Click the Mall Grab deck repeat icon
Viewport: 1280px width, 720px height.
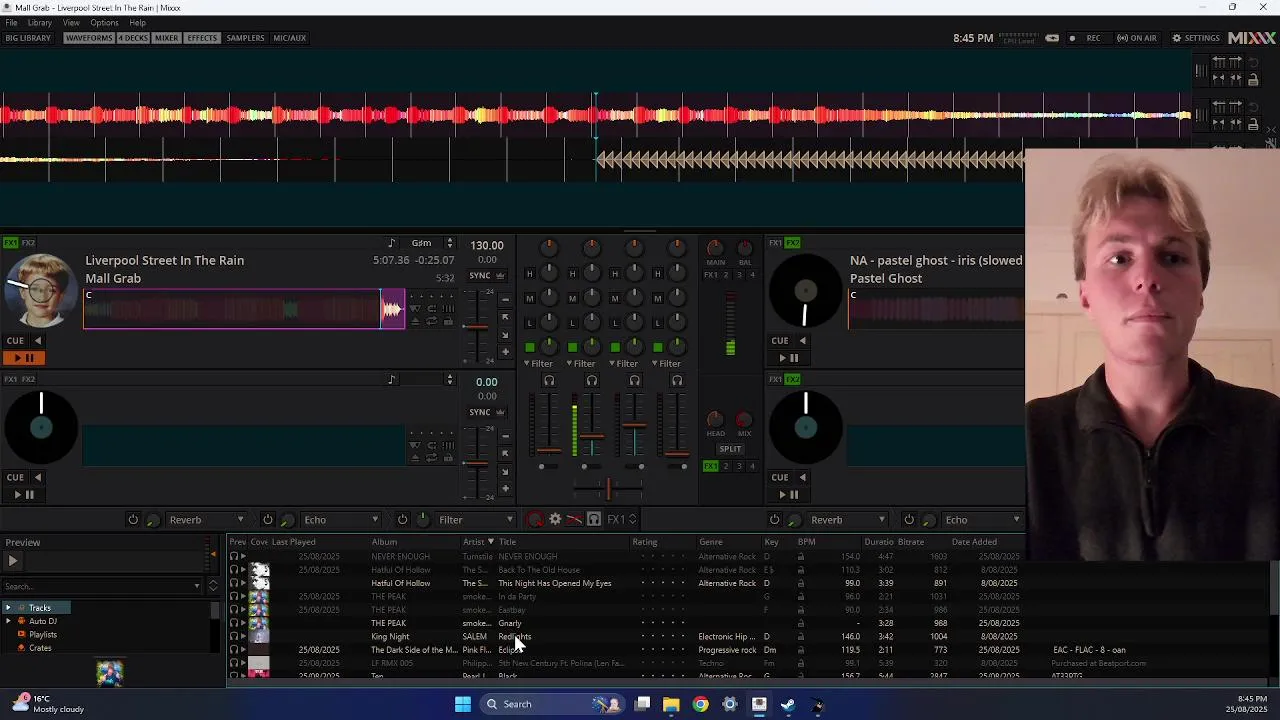432,320
